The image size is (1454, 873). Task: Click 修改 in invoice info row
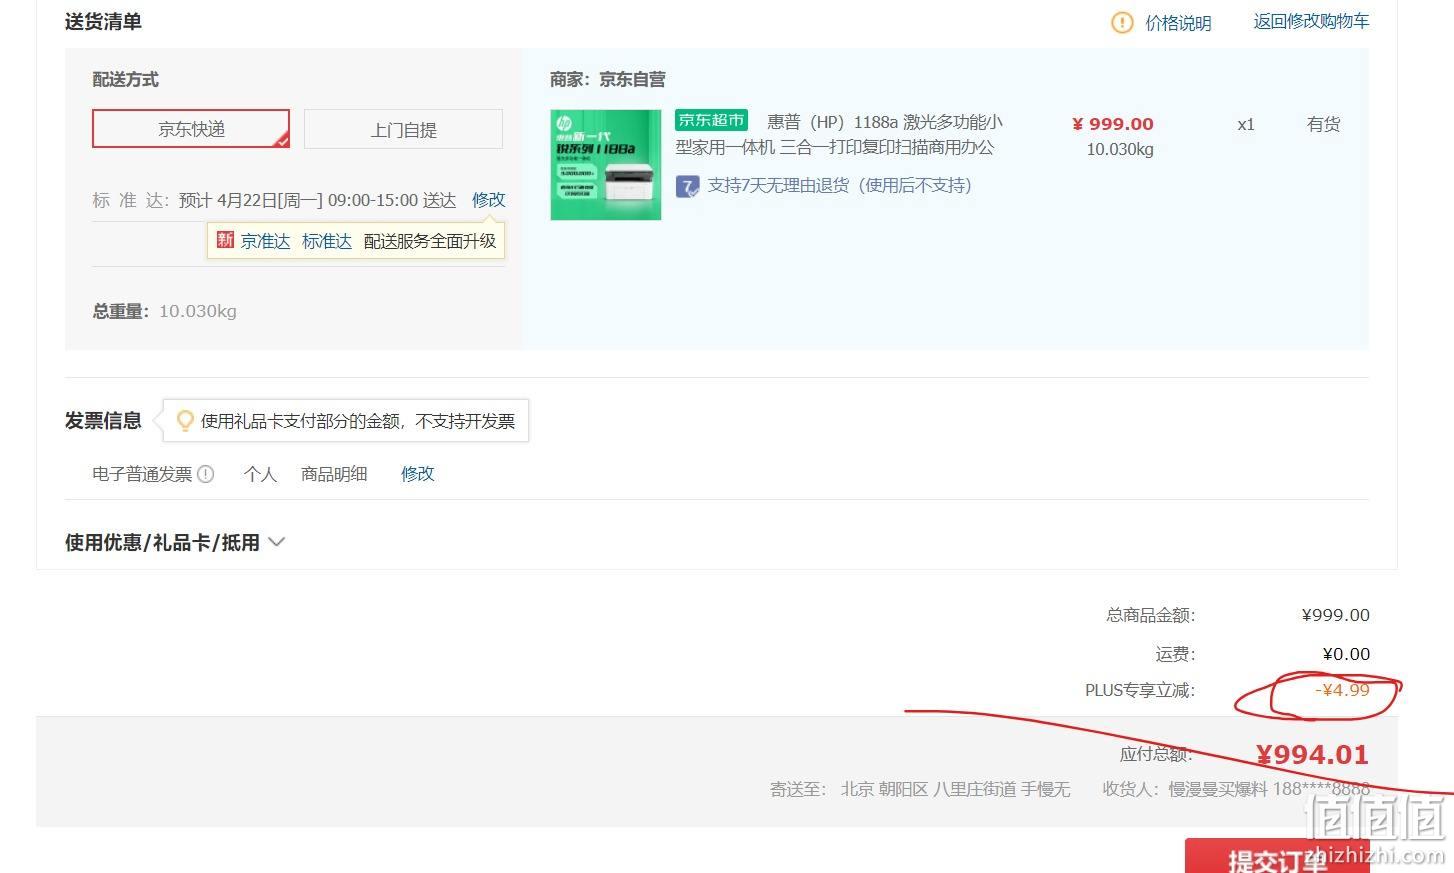click(418, 474)
